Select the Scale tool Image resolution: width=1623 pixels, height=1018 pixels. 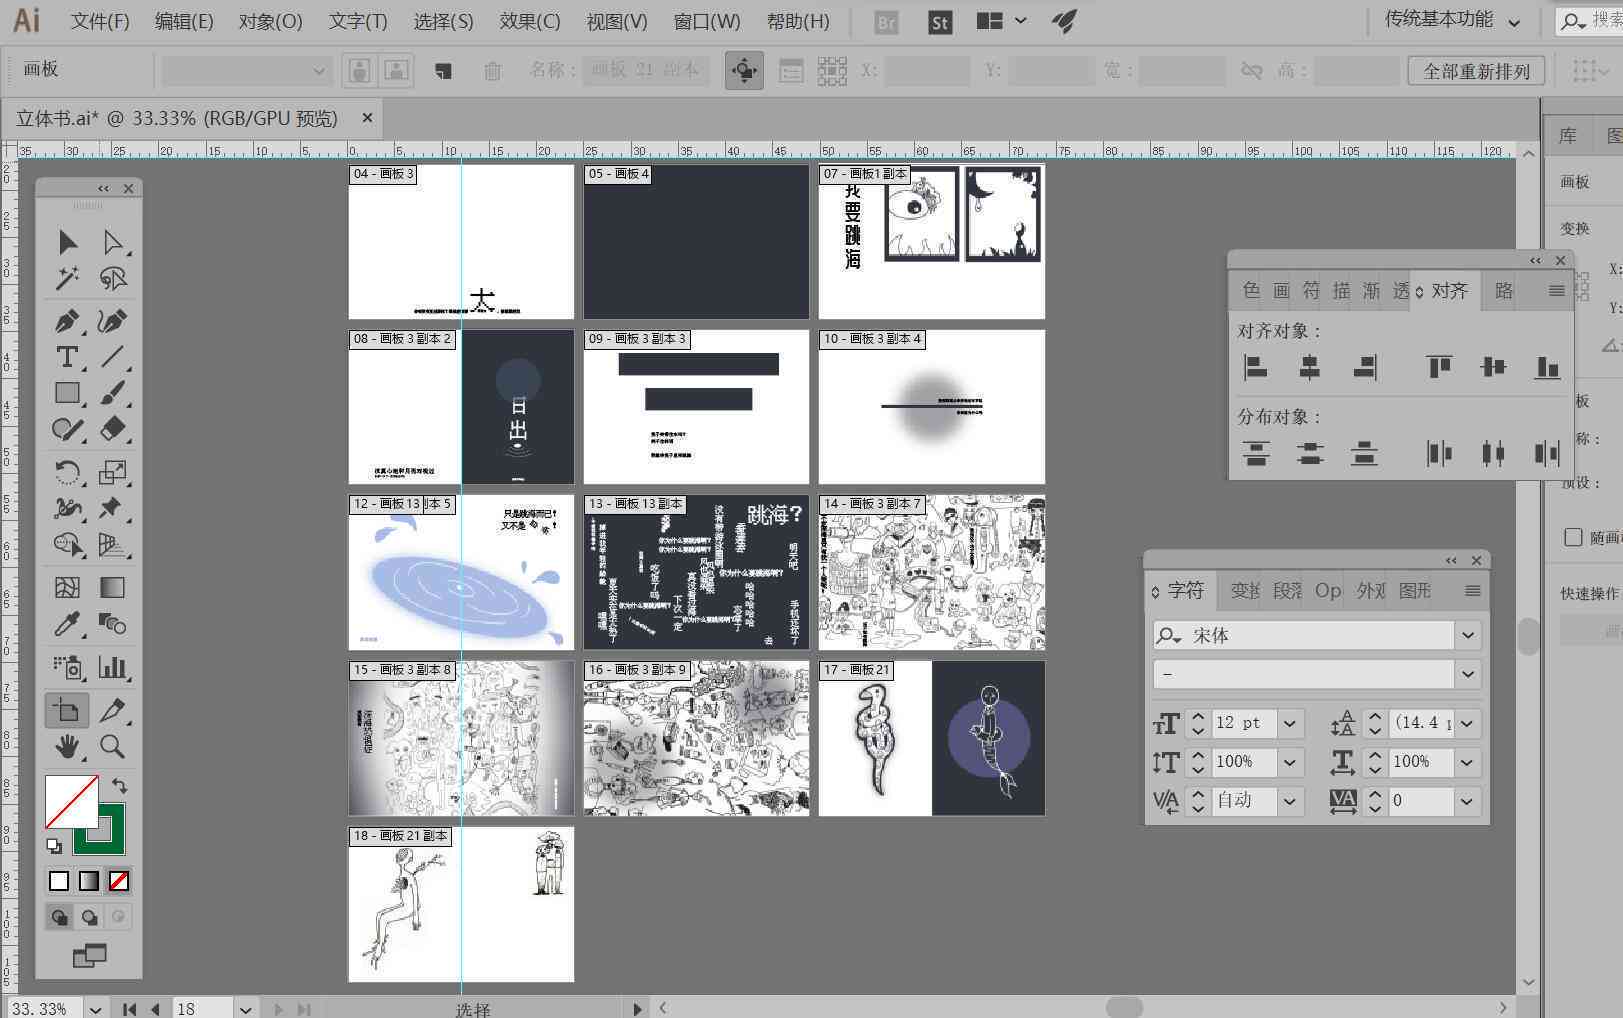point(112,472)
